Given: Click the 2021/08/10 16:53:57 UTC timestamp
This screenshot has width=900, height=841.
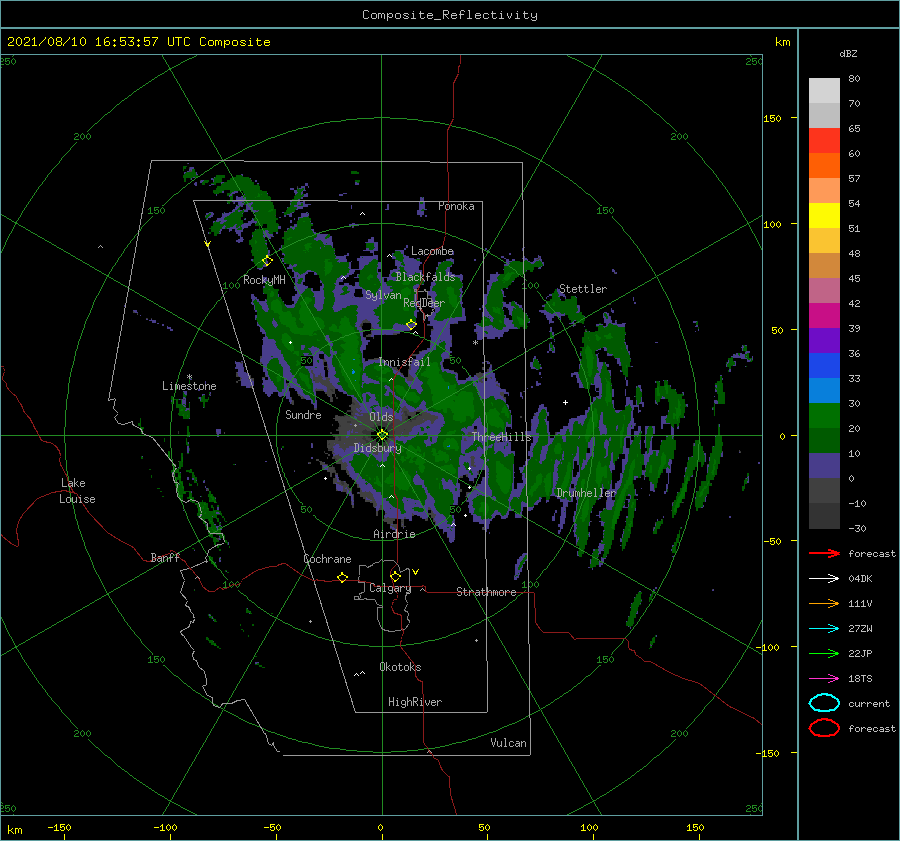Looking at the screenshot, I should [139, 42].
